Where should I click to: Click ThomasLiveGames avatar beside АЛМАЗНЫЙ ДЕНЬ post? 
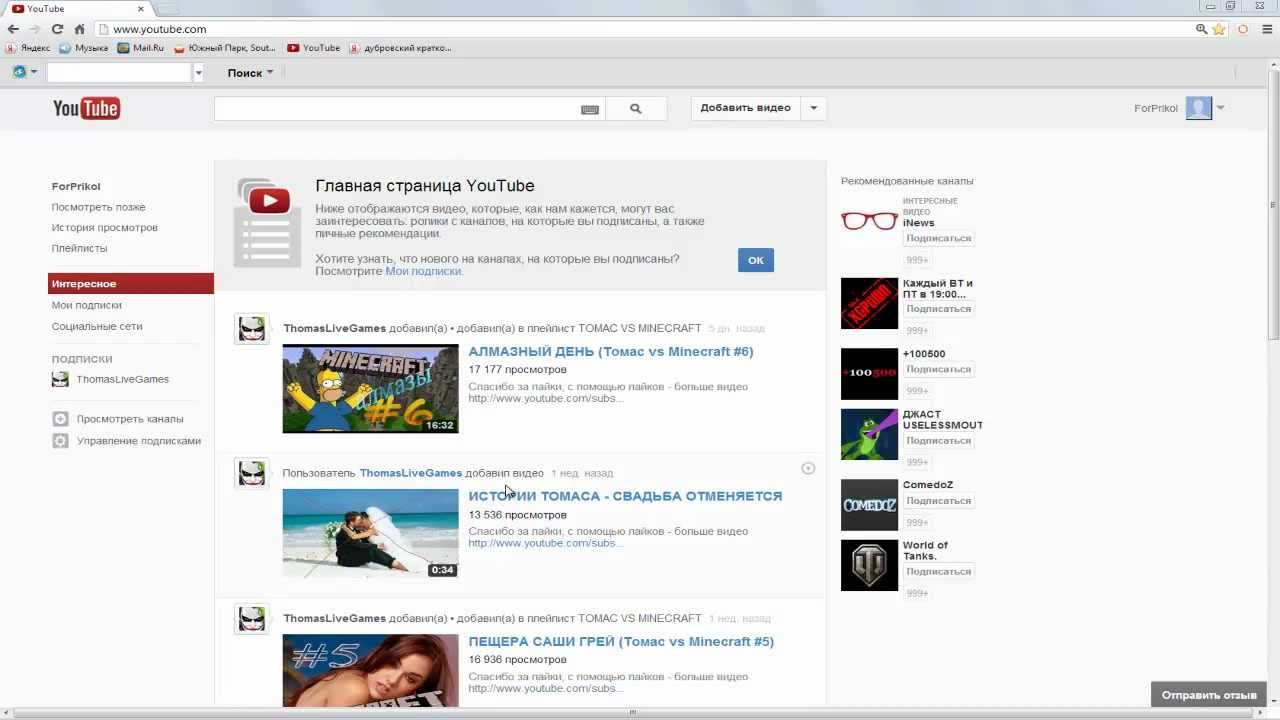252,328
